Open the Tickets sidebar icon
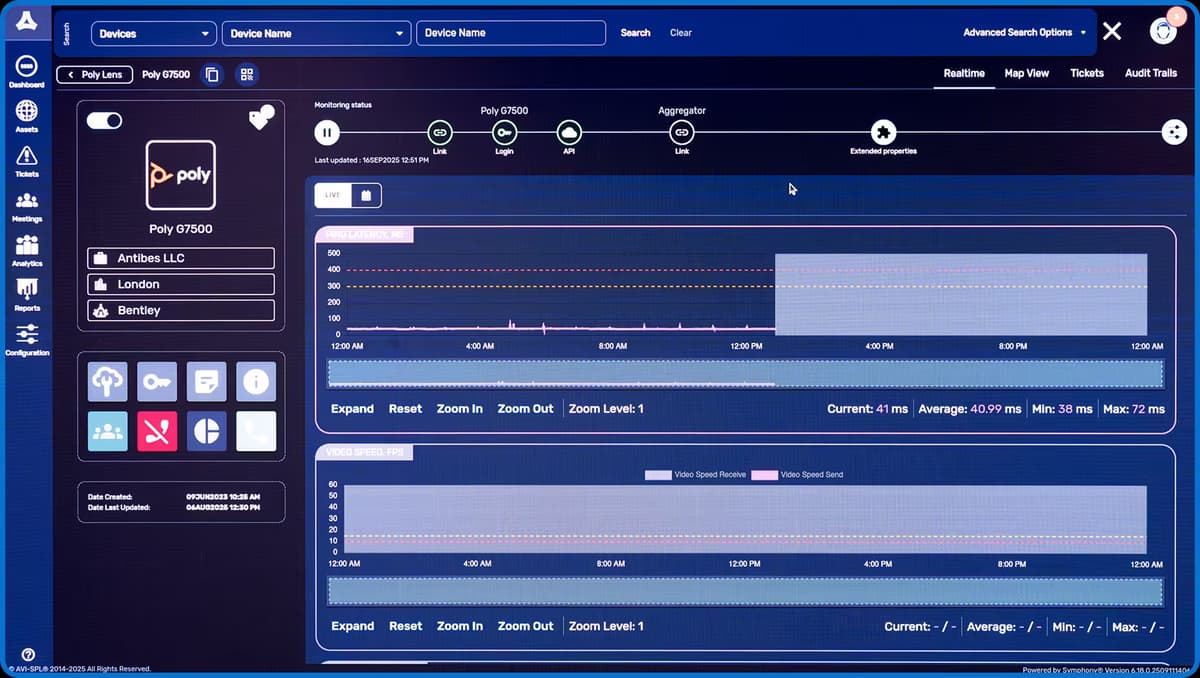Viewport: 1200px width, 678px height. pos(27,160)
